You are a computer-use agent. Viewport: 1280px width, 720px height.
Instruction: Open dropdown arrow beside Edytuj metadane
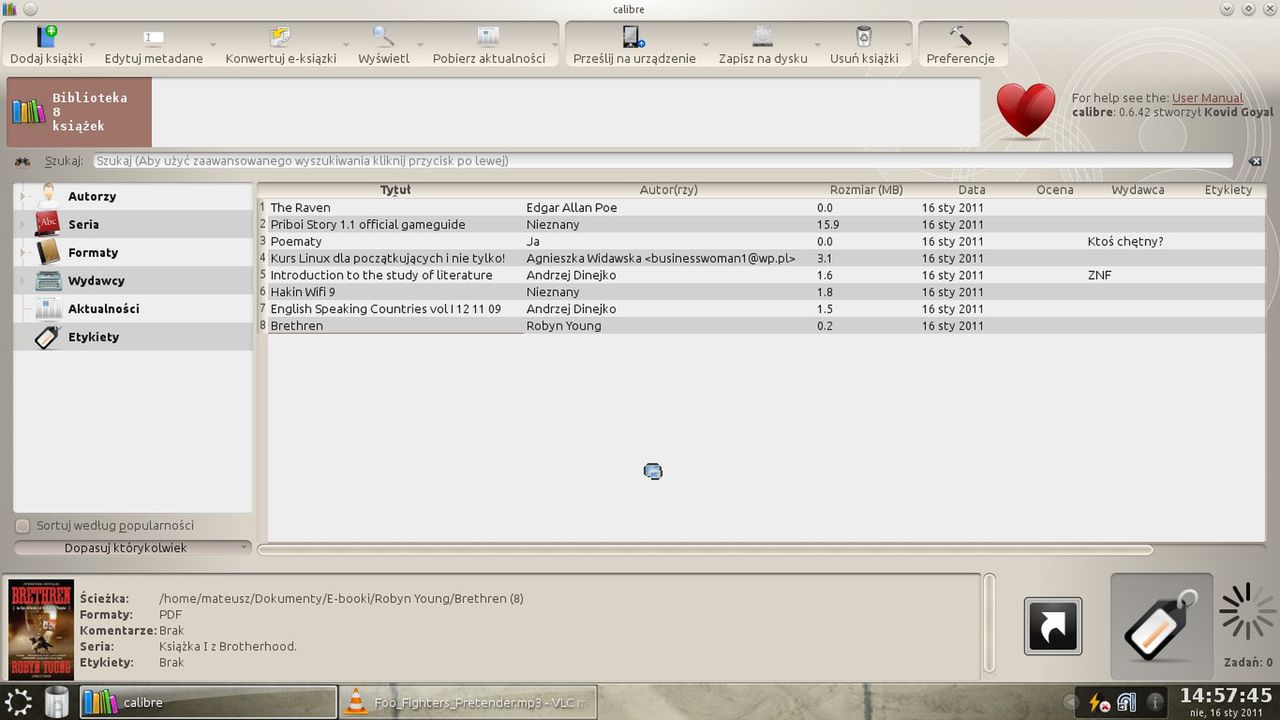click(212, 45)
